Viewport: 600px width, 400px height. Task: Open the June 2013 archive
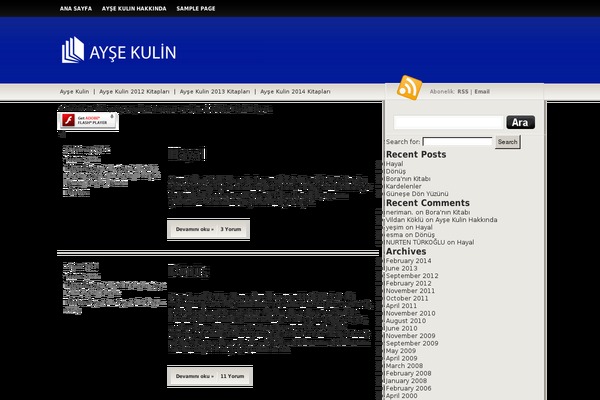click(x=401, y=268)
